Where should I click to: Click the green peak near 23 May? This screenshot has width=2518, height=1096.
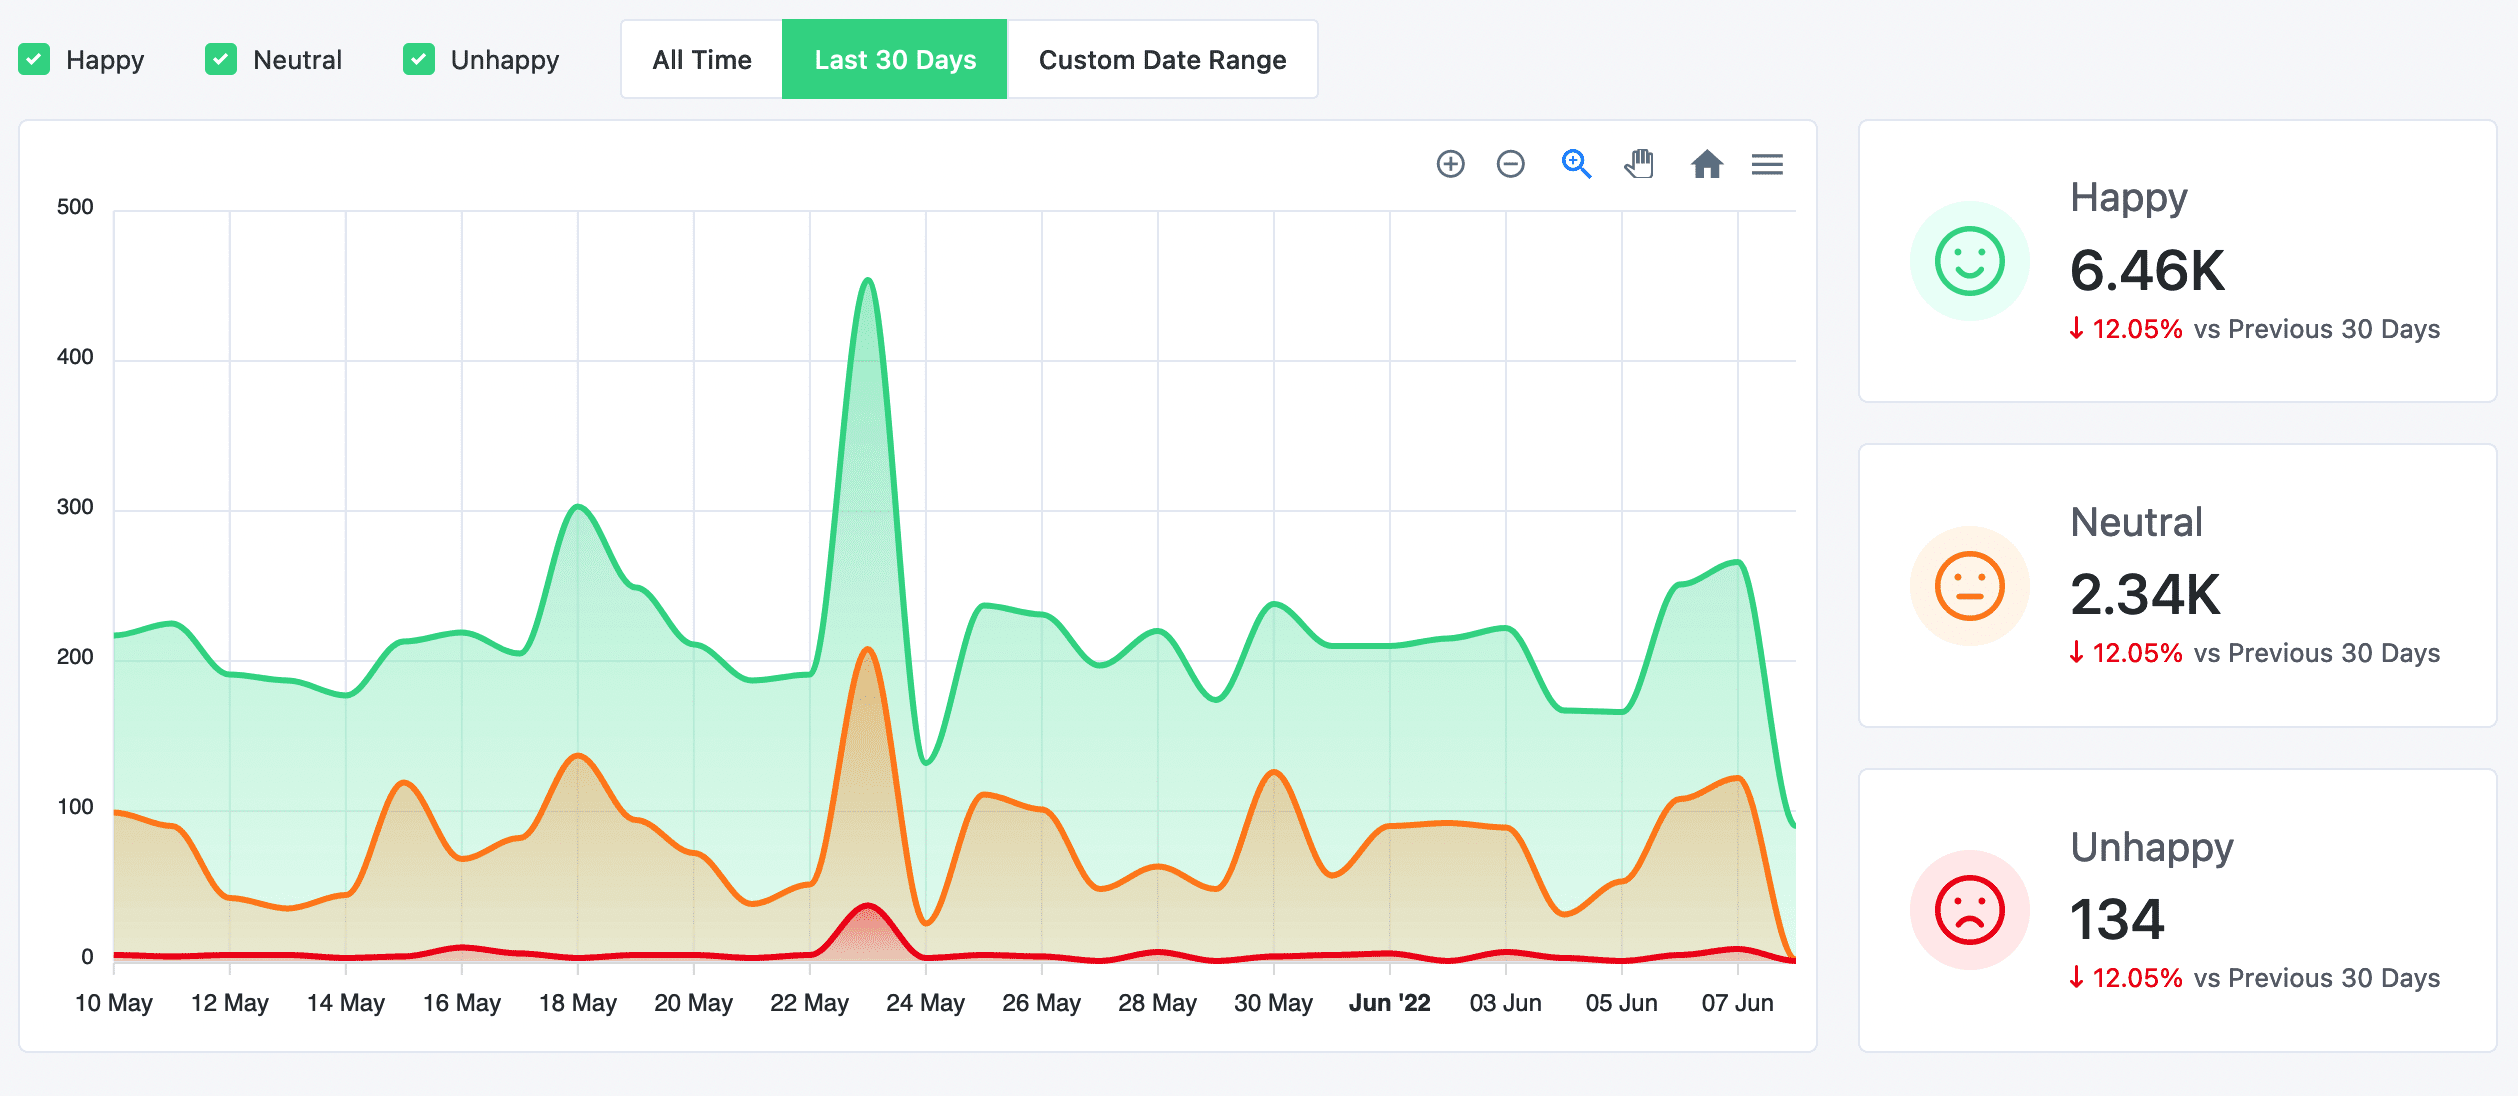(x=868, y=281)
